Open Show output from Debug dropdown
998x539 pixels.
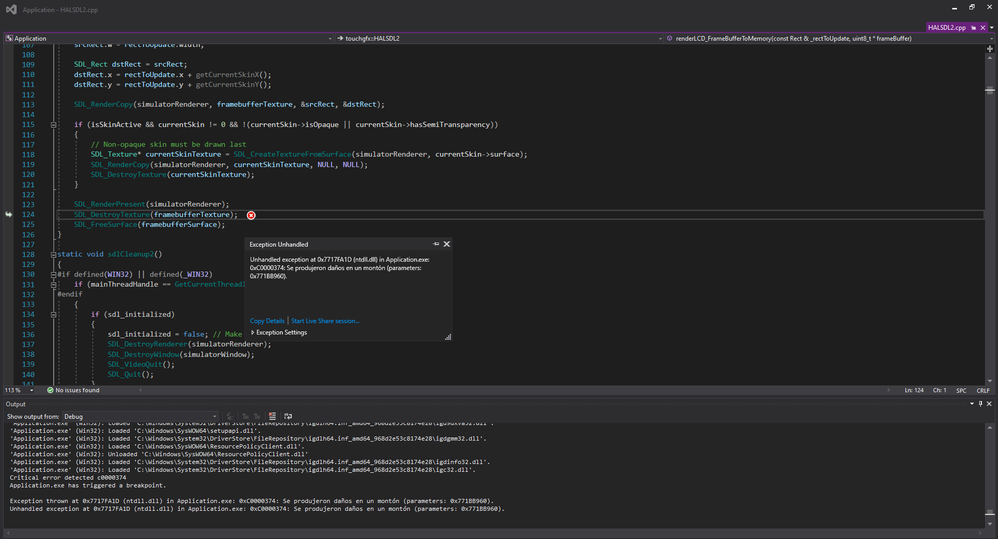tap(140, 416)
